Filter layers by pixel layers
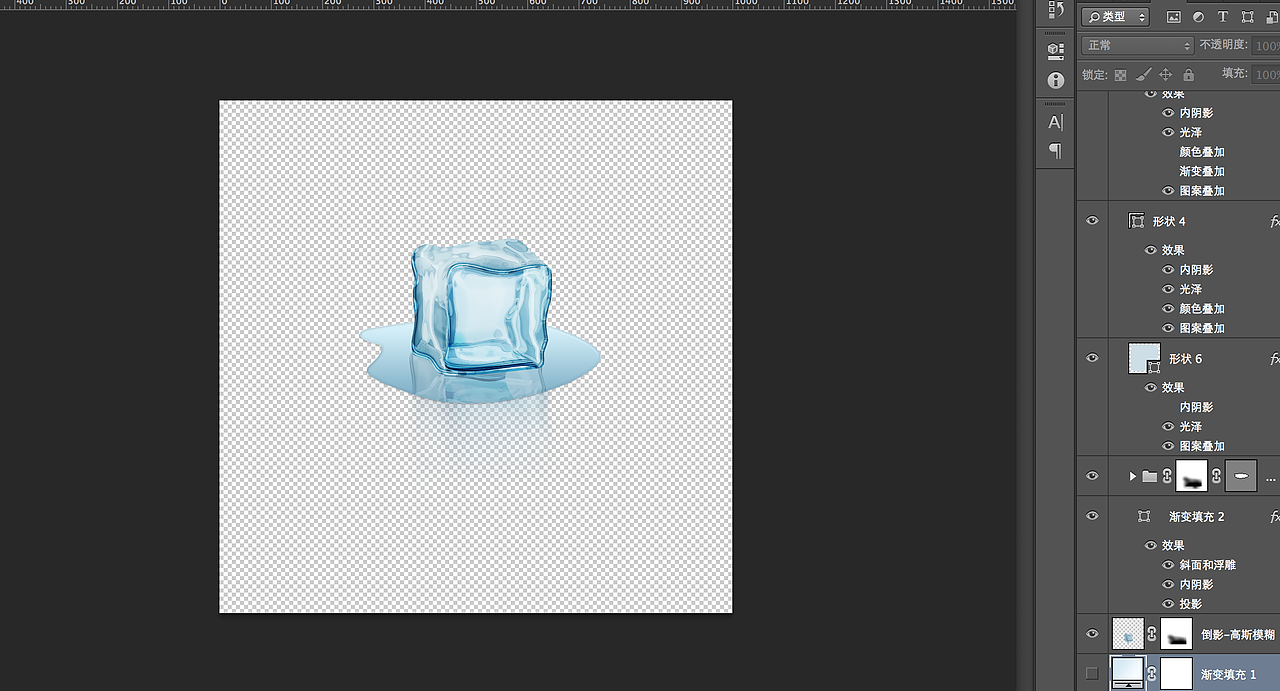 (1173, 17)
